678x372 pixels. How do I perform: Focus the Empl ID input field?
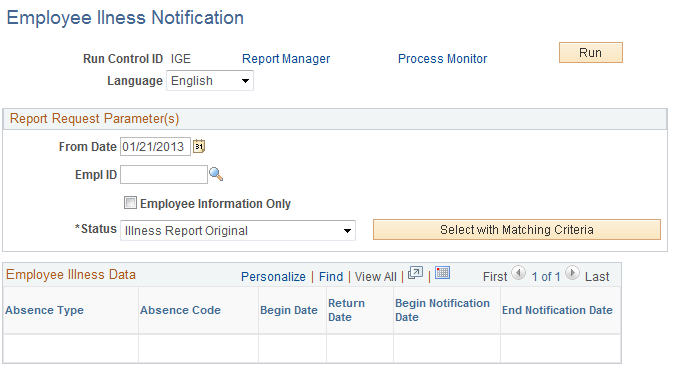[164, 174]
